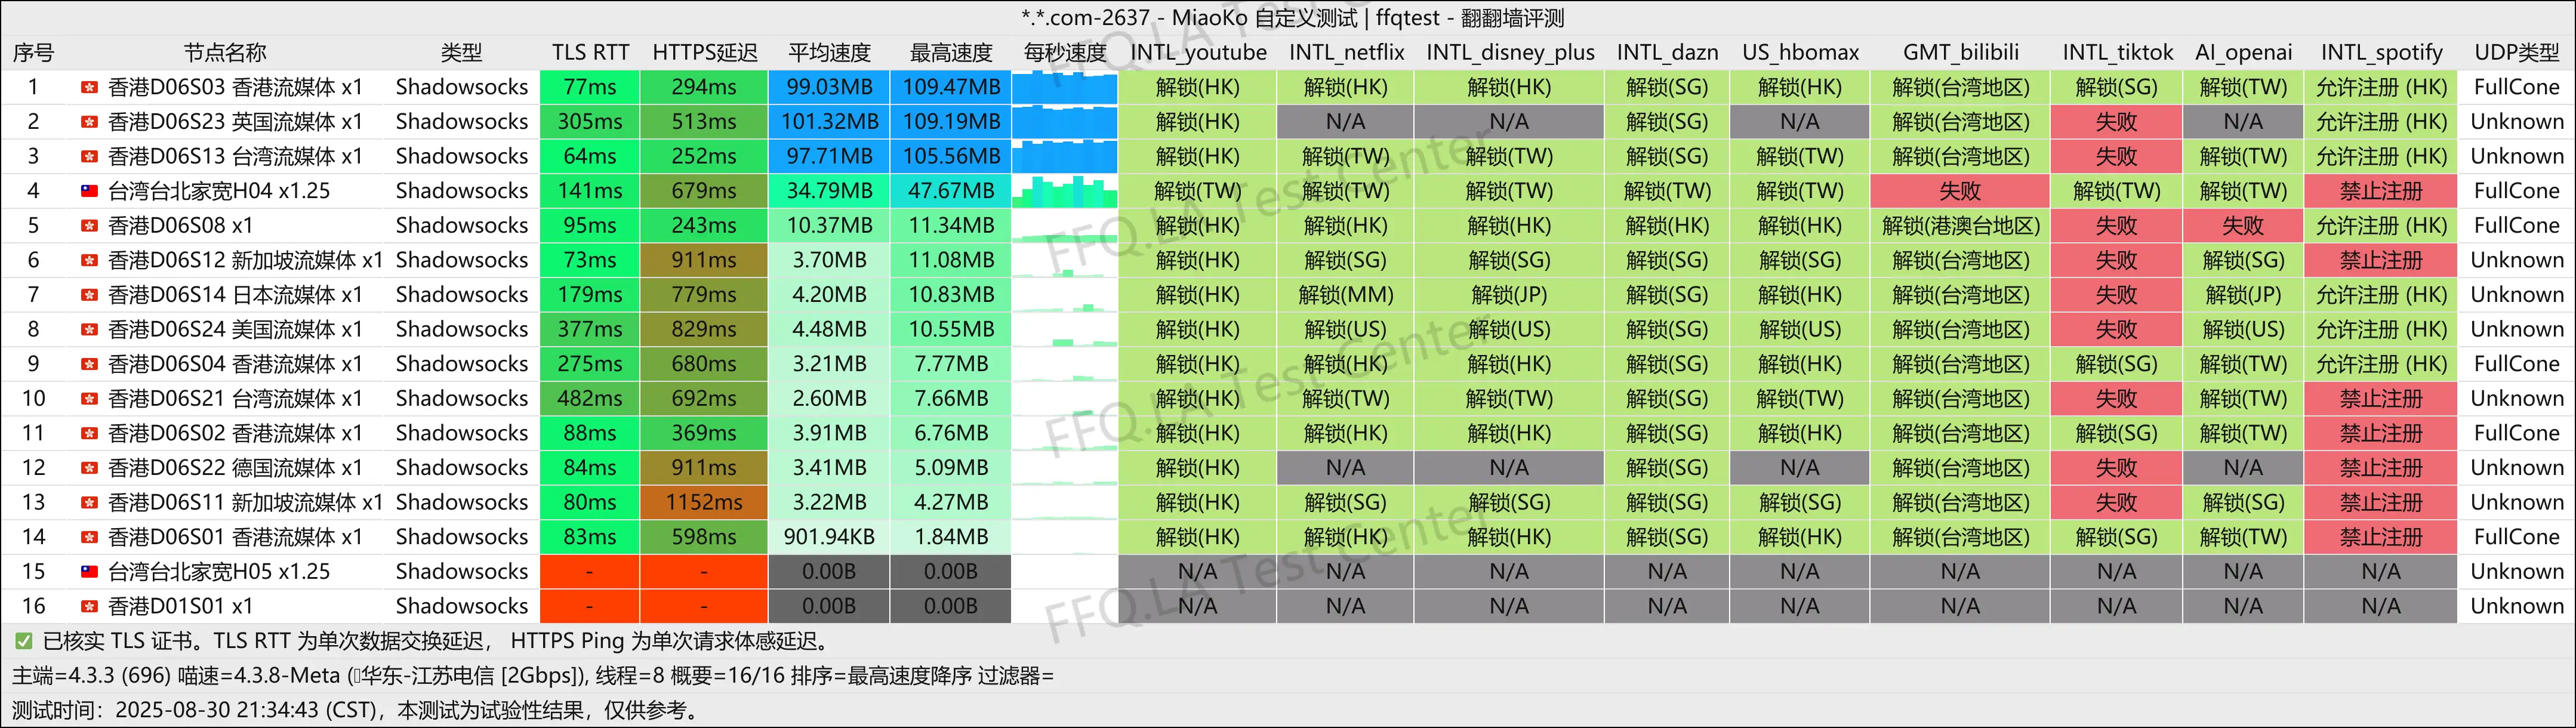Click the 主端=4.3.3 (696) footer line
Image resolution: width=2576 pixels, height=728 pixels.
click(533, 676)
